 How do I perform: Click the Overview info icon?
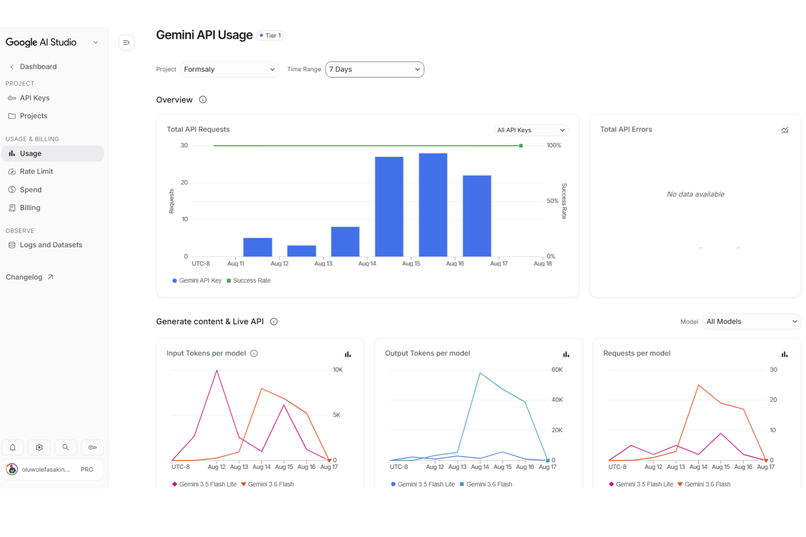203,100
